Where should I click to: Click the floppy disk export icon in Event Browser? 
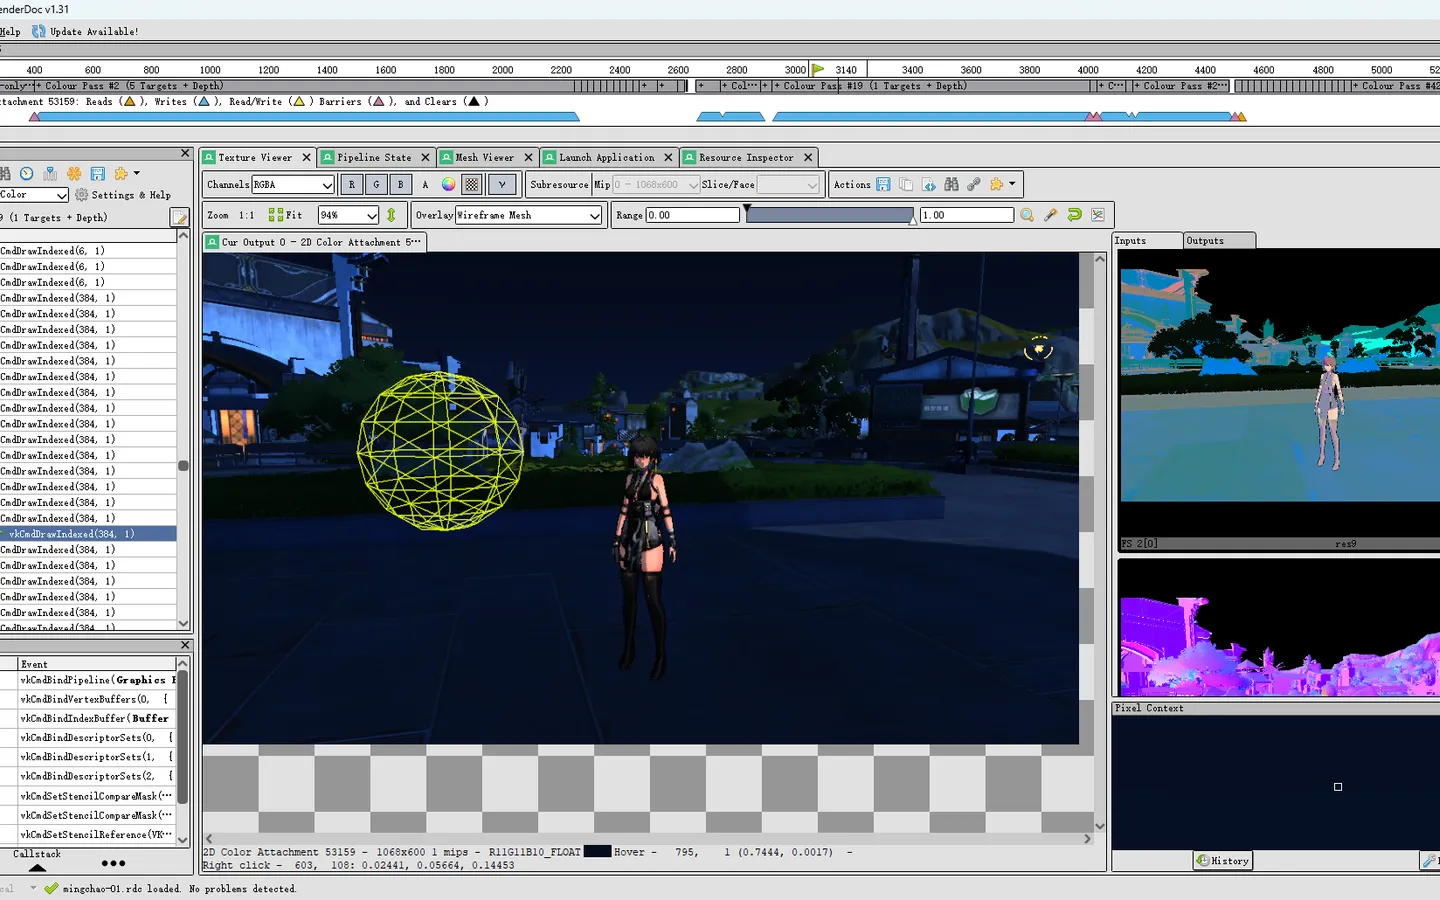tap(98, 174)
